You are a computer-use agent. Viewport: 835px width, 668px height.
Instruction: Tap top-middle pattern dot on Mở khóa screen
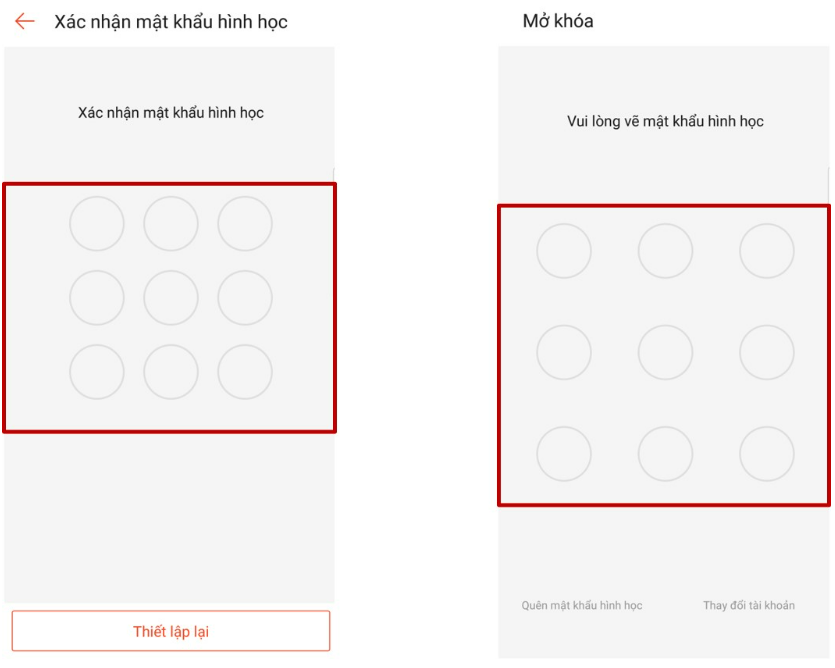pos(666,251)
